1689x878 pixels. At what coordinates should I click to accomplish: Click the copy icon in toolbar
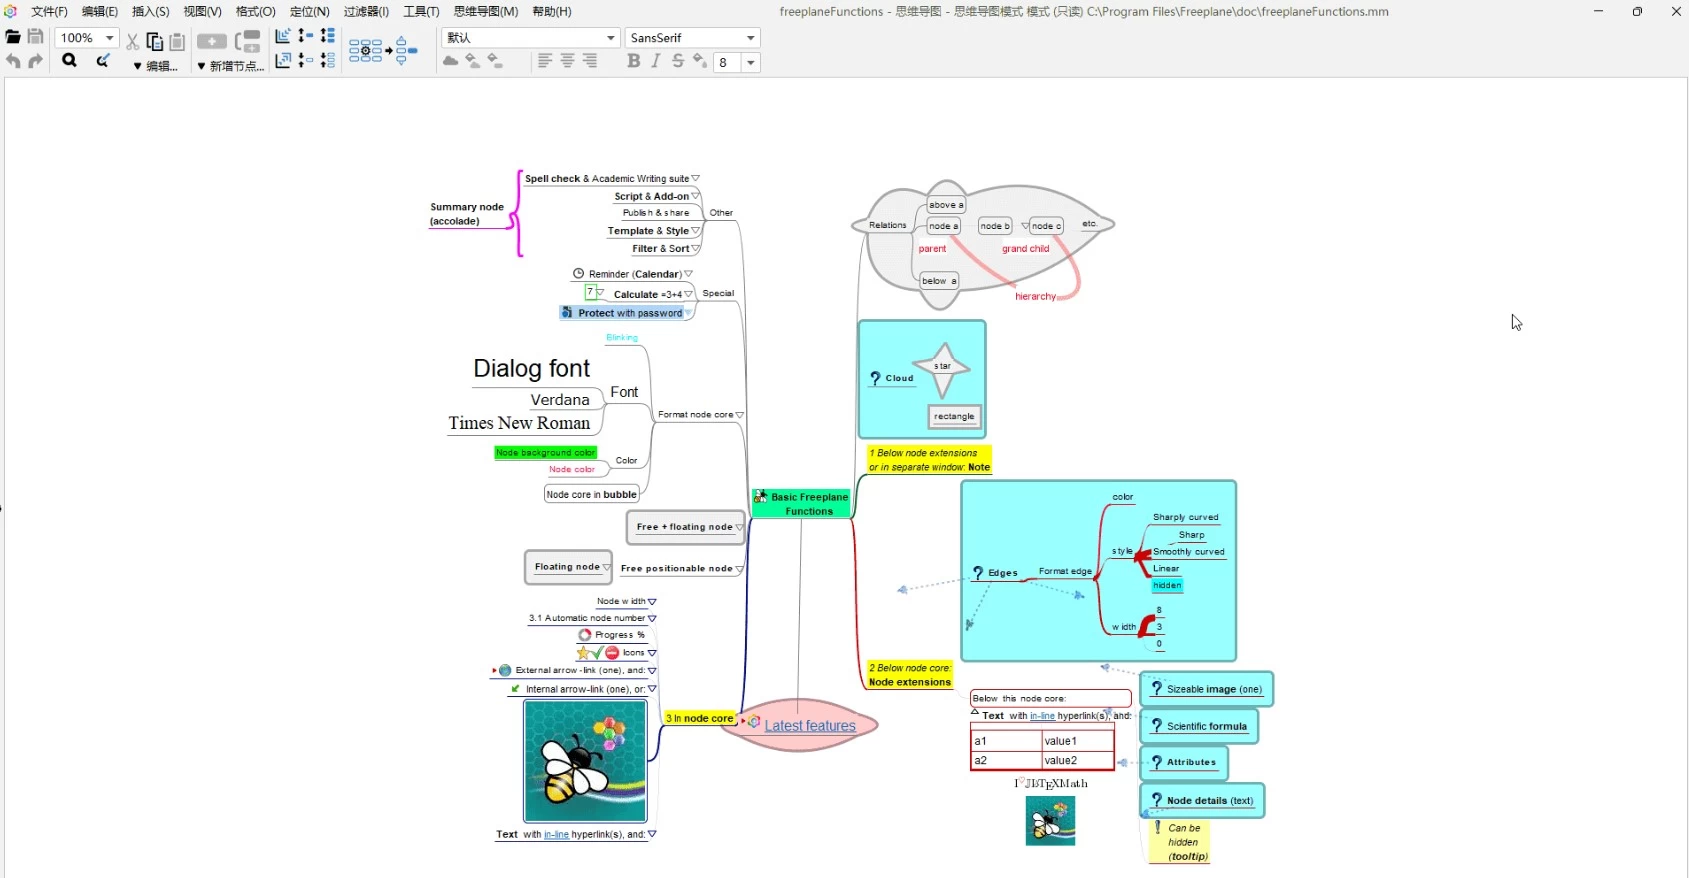(155, 41)
